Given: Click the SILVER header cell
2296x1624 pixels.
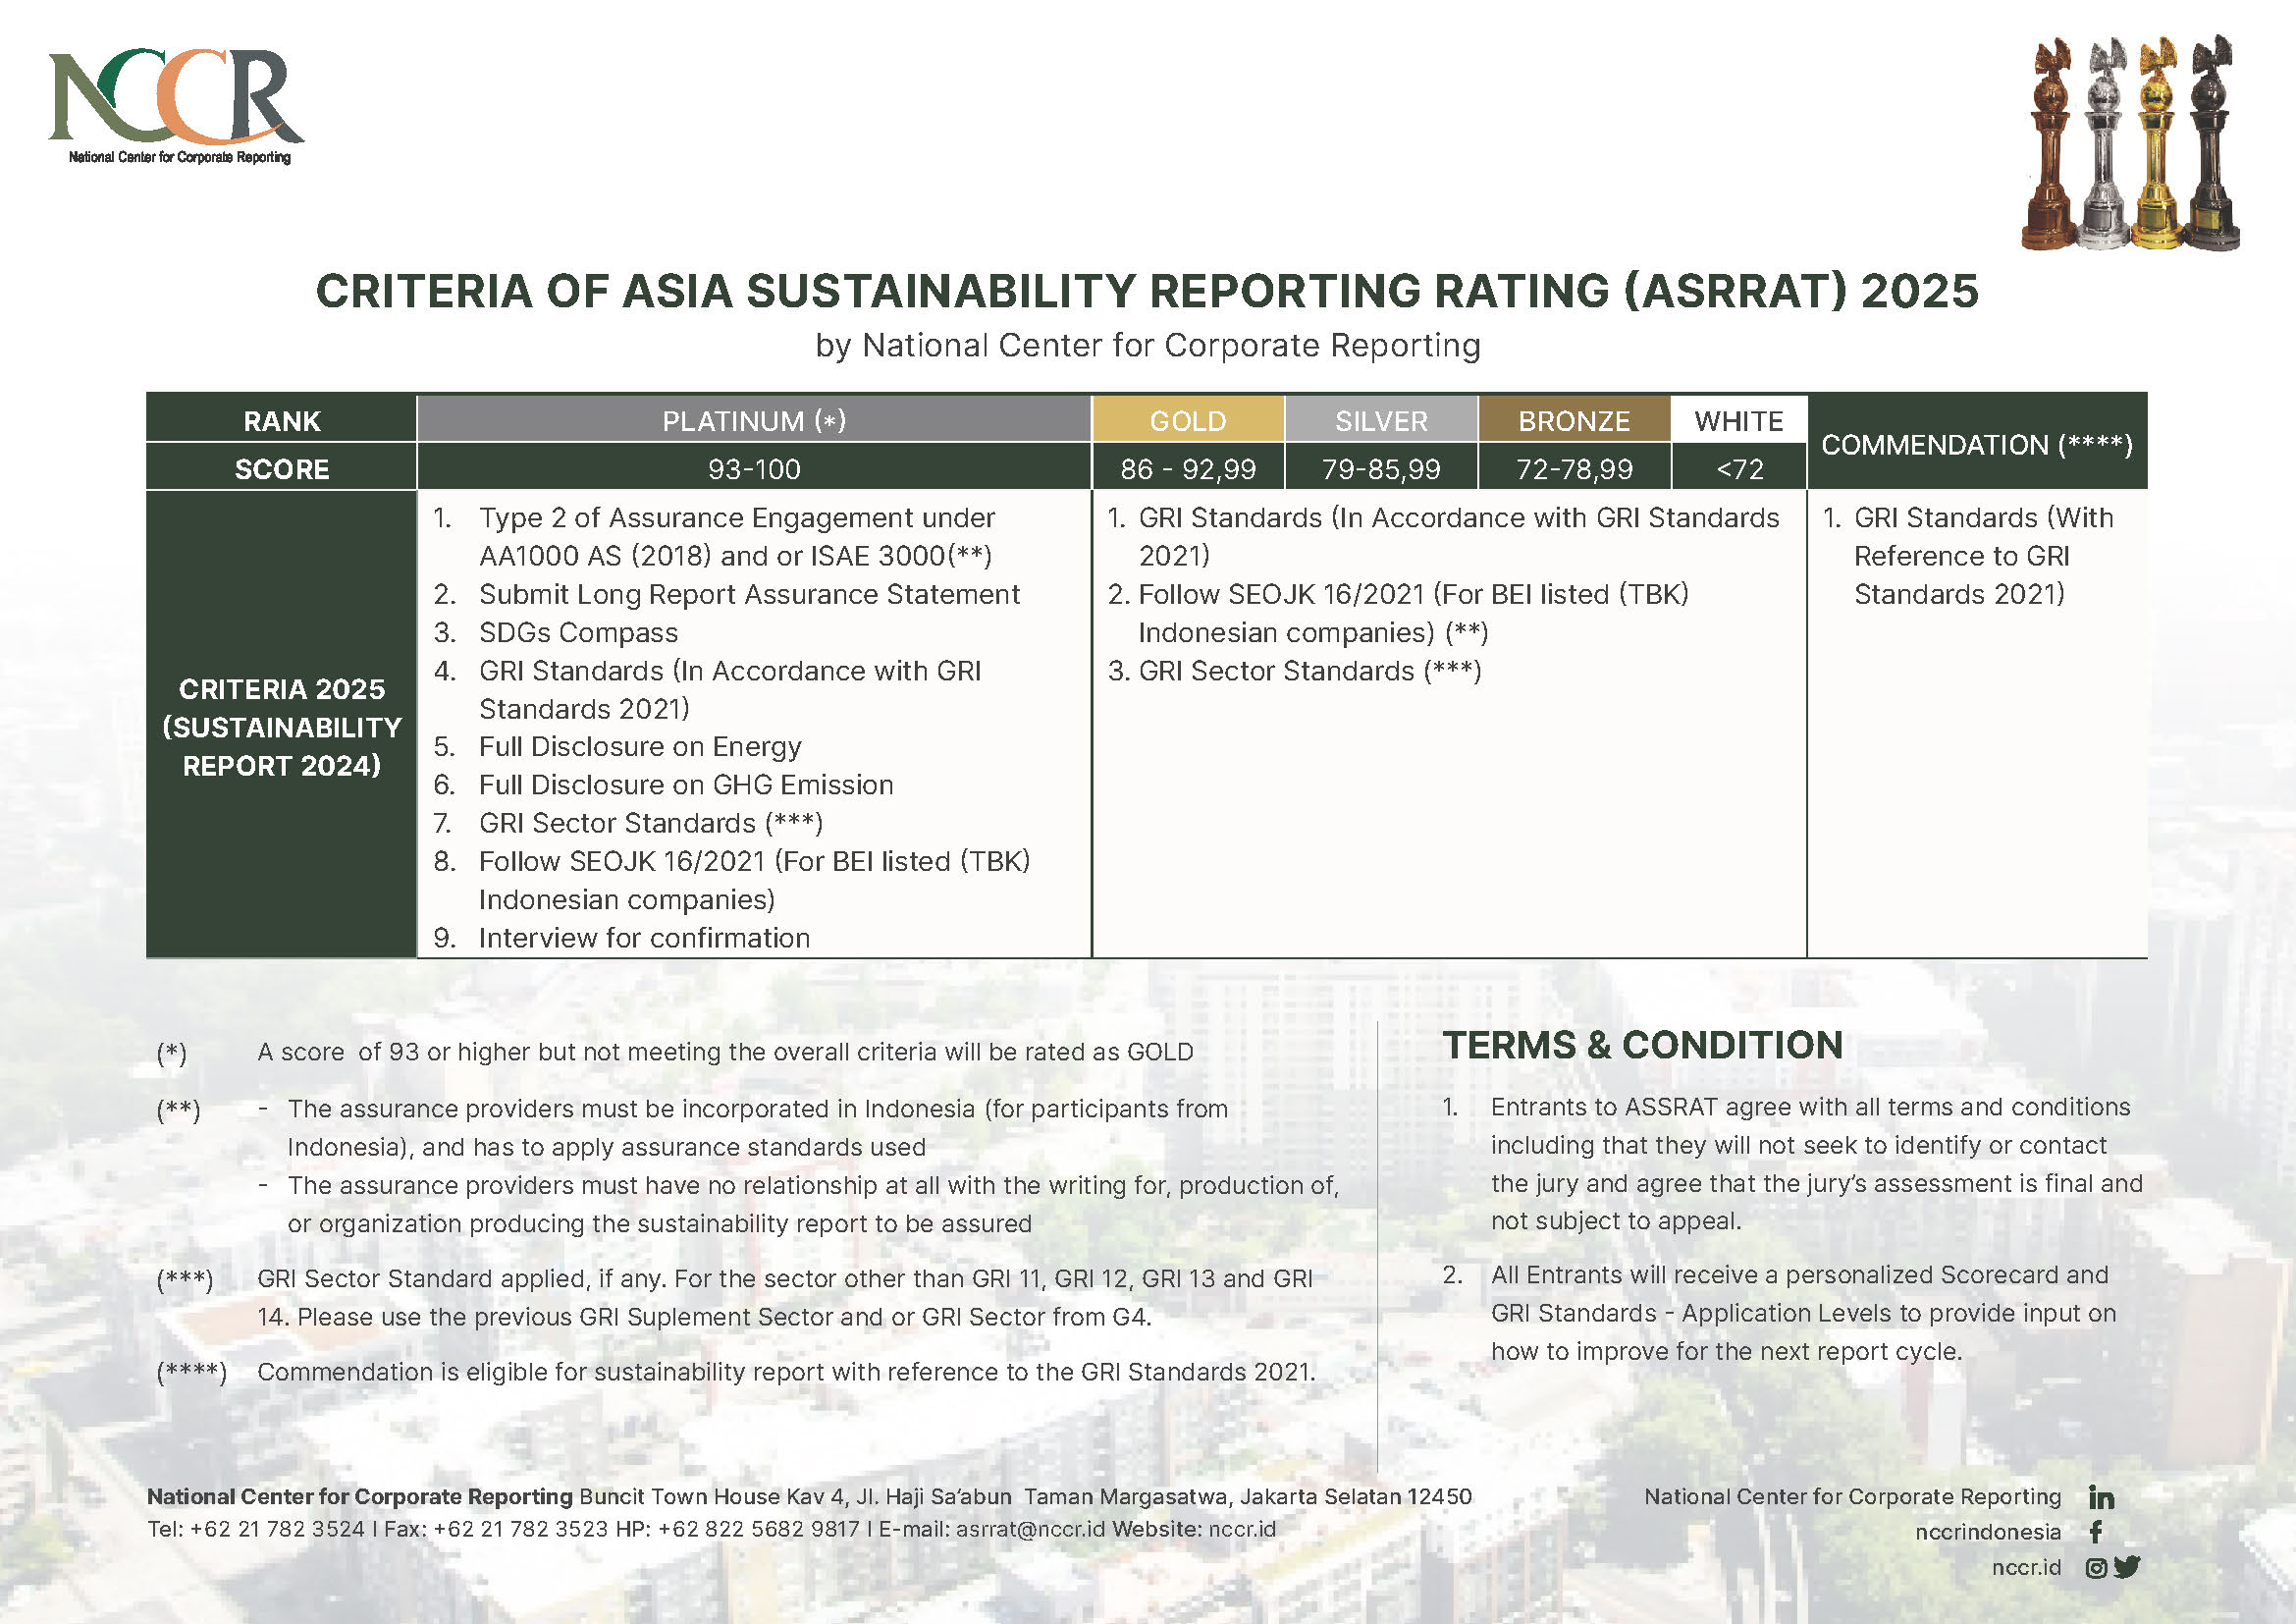Looking at the screenshot, I should [x=1380, y=421].
